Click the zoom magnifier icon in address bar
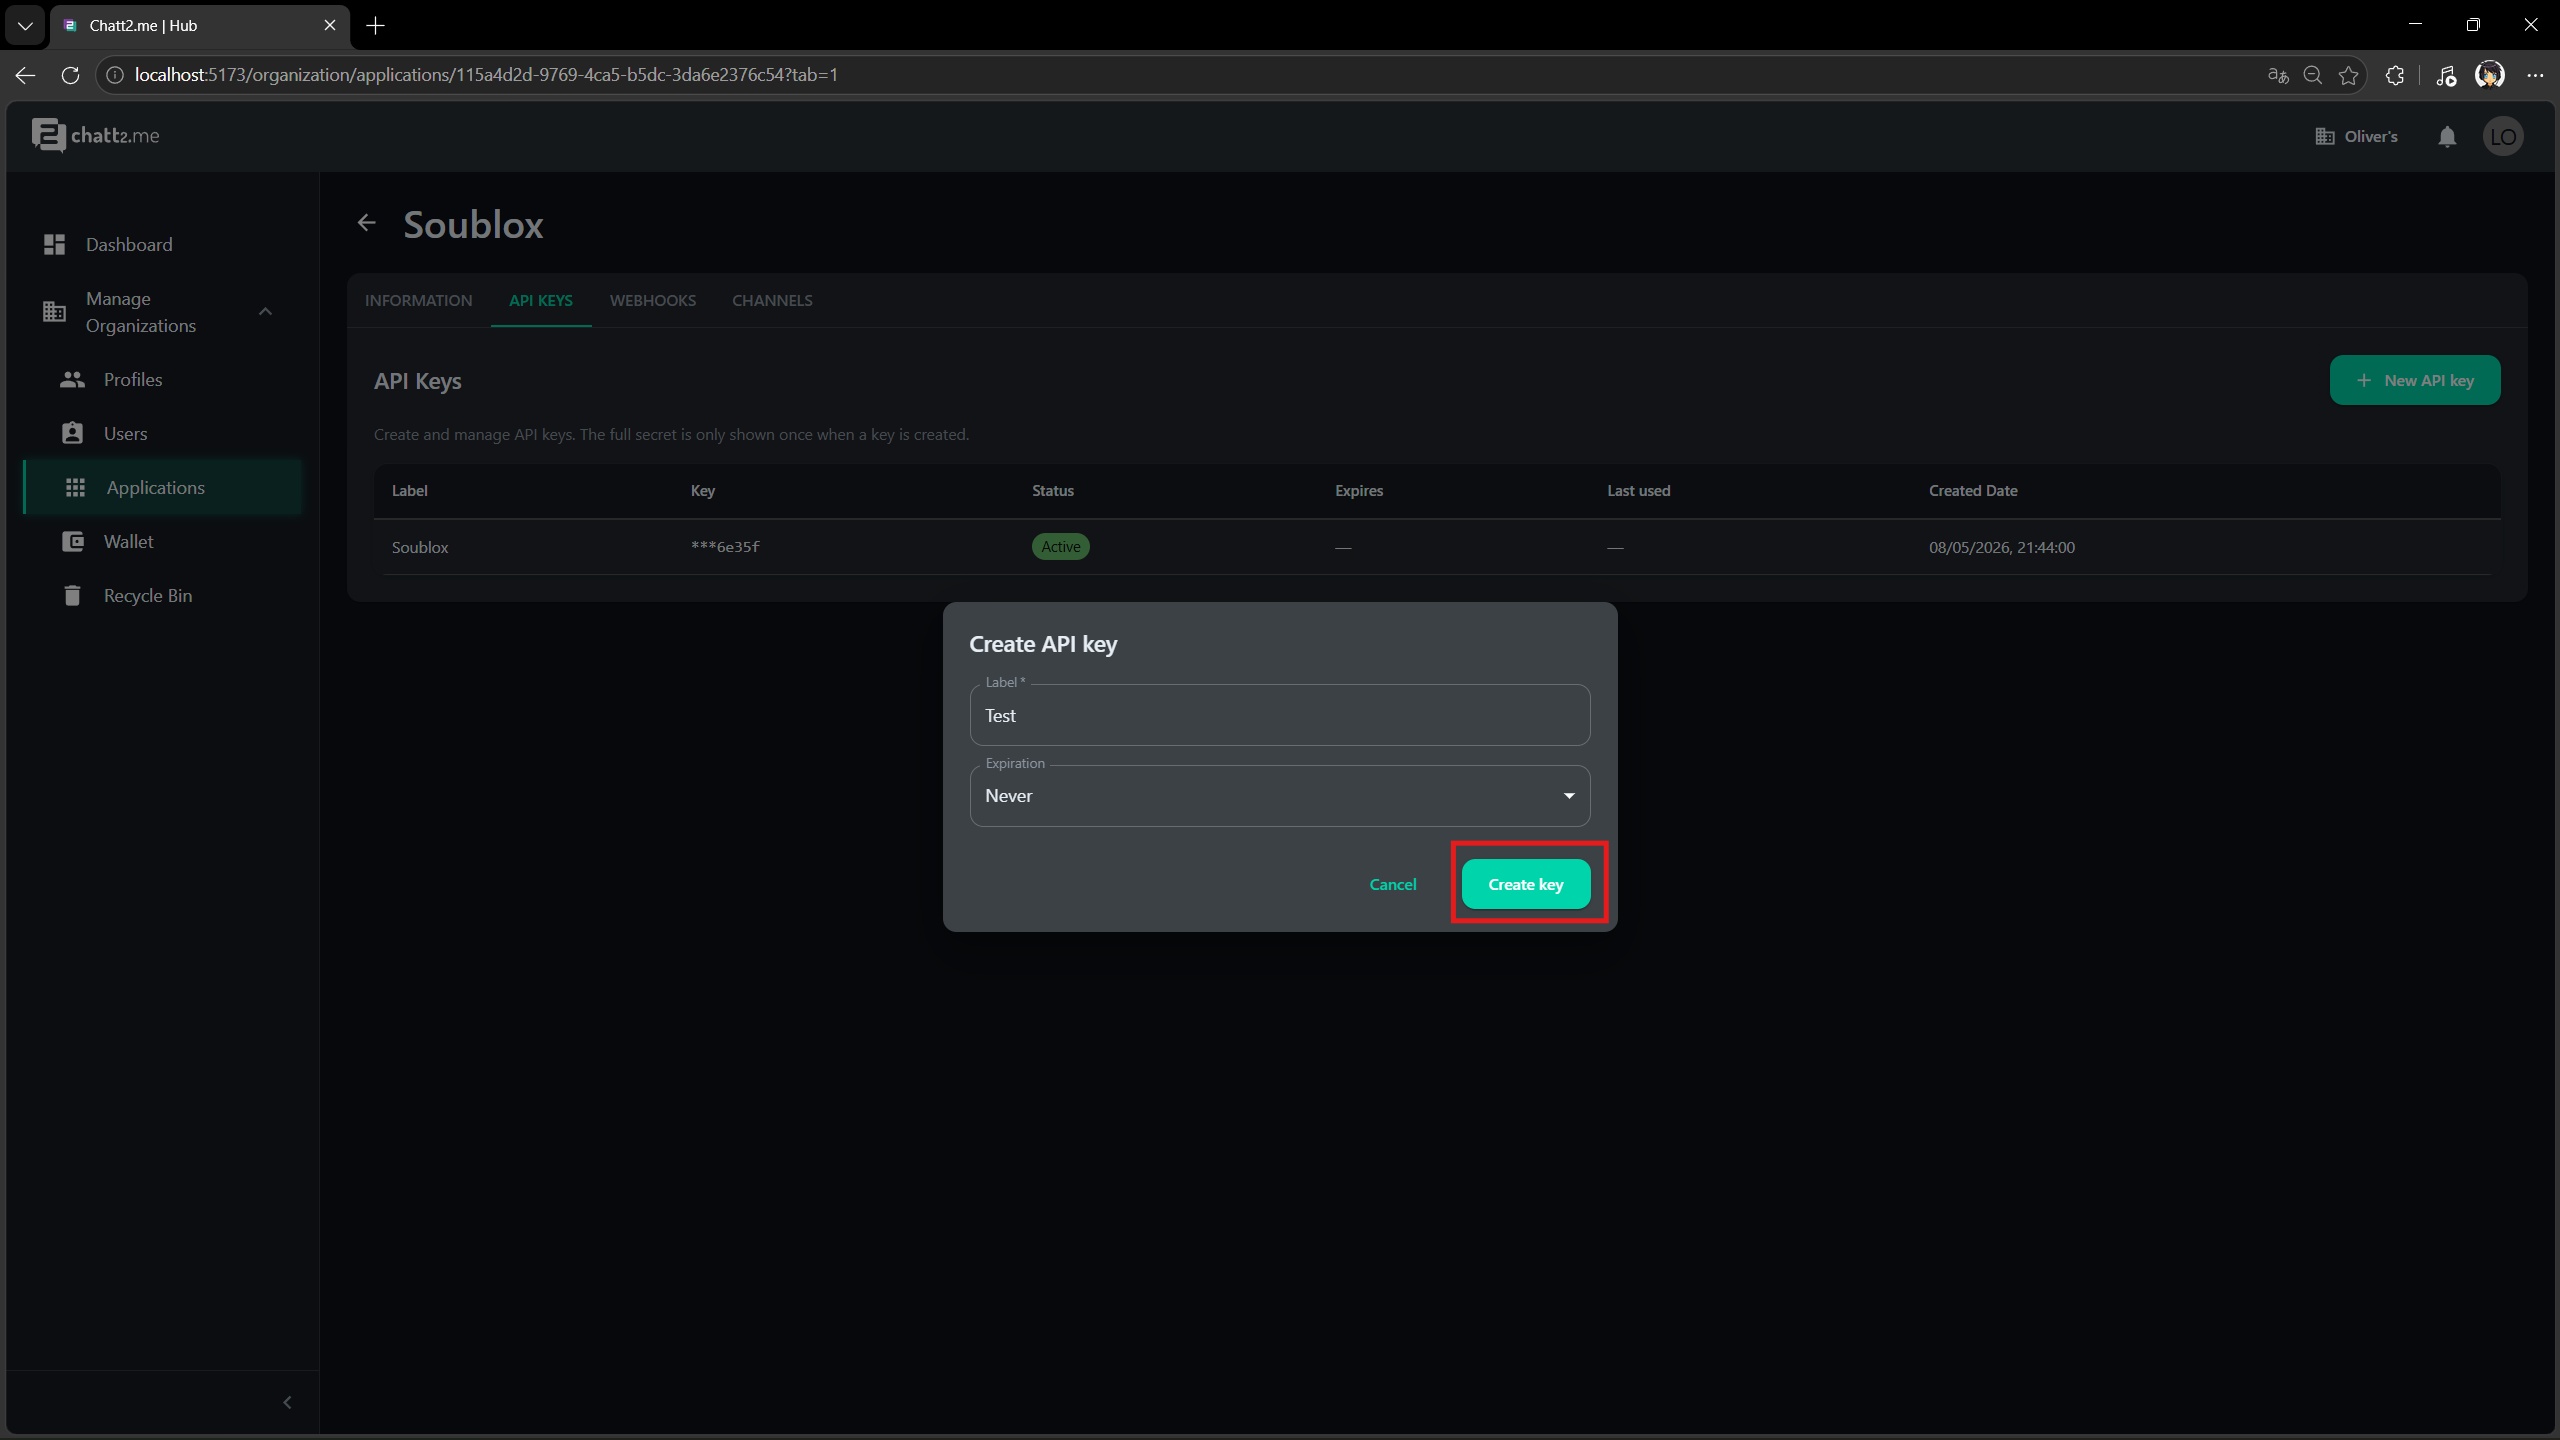 (2313, 75)
